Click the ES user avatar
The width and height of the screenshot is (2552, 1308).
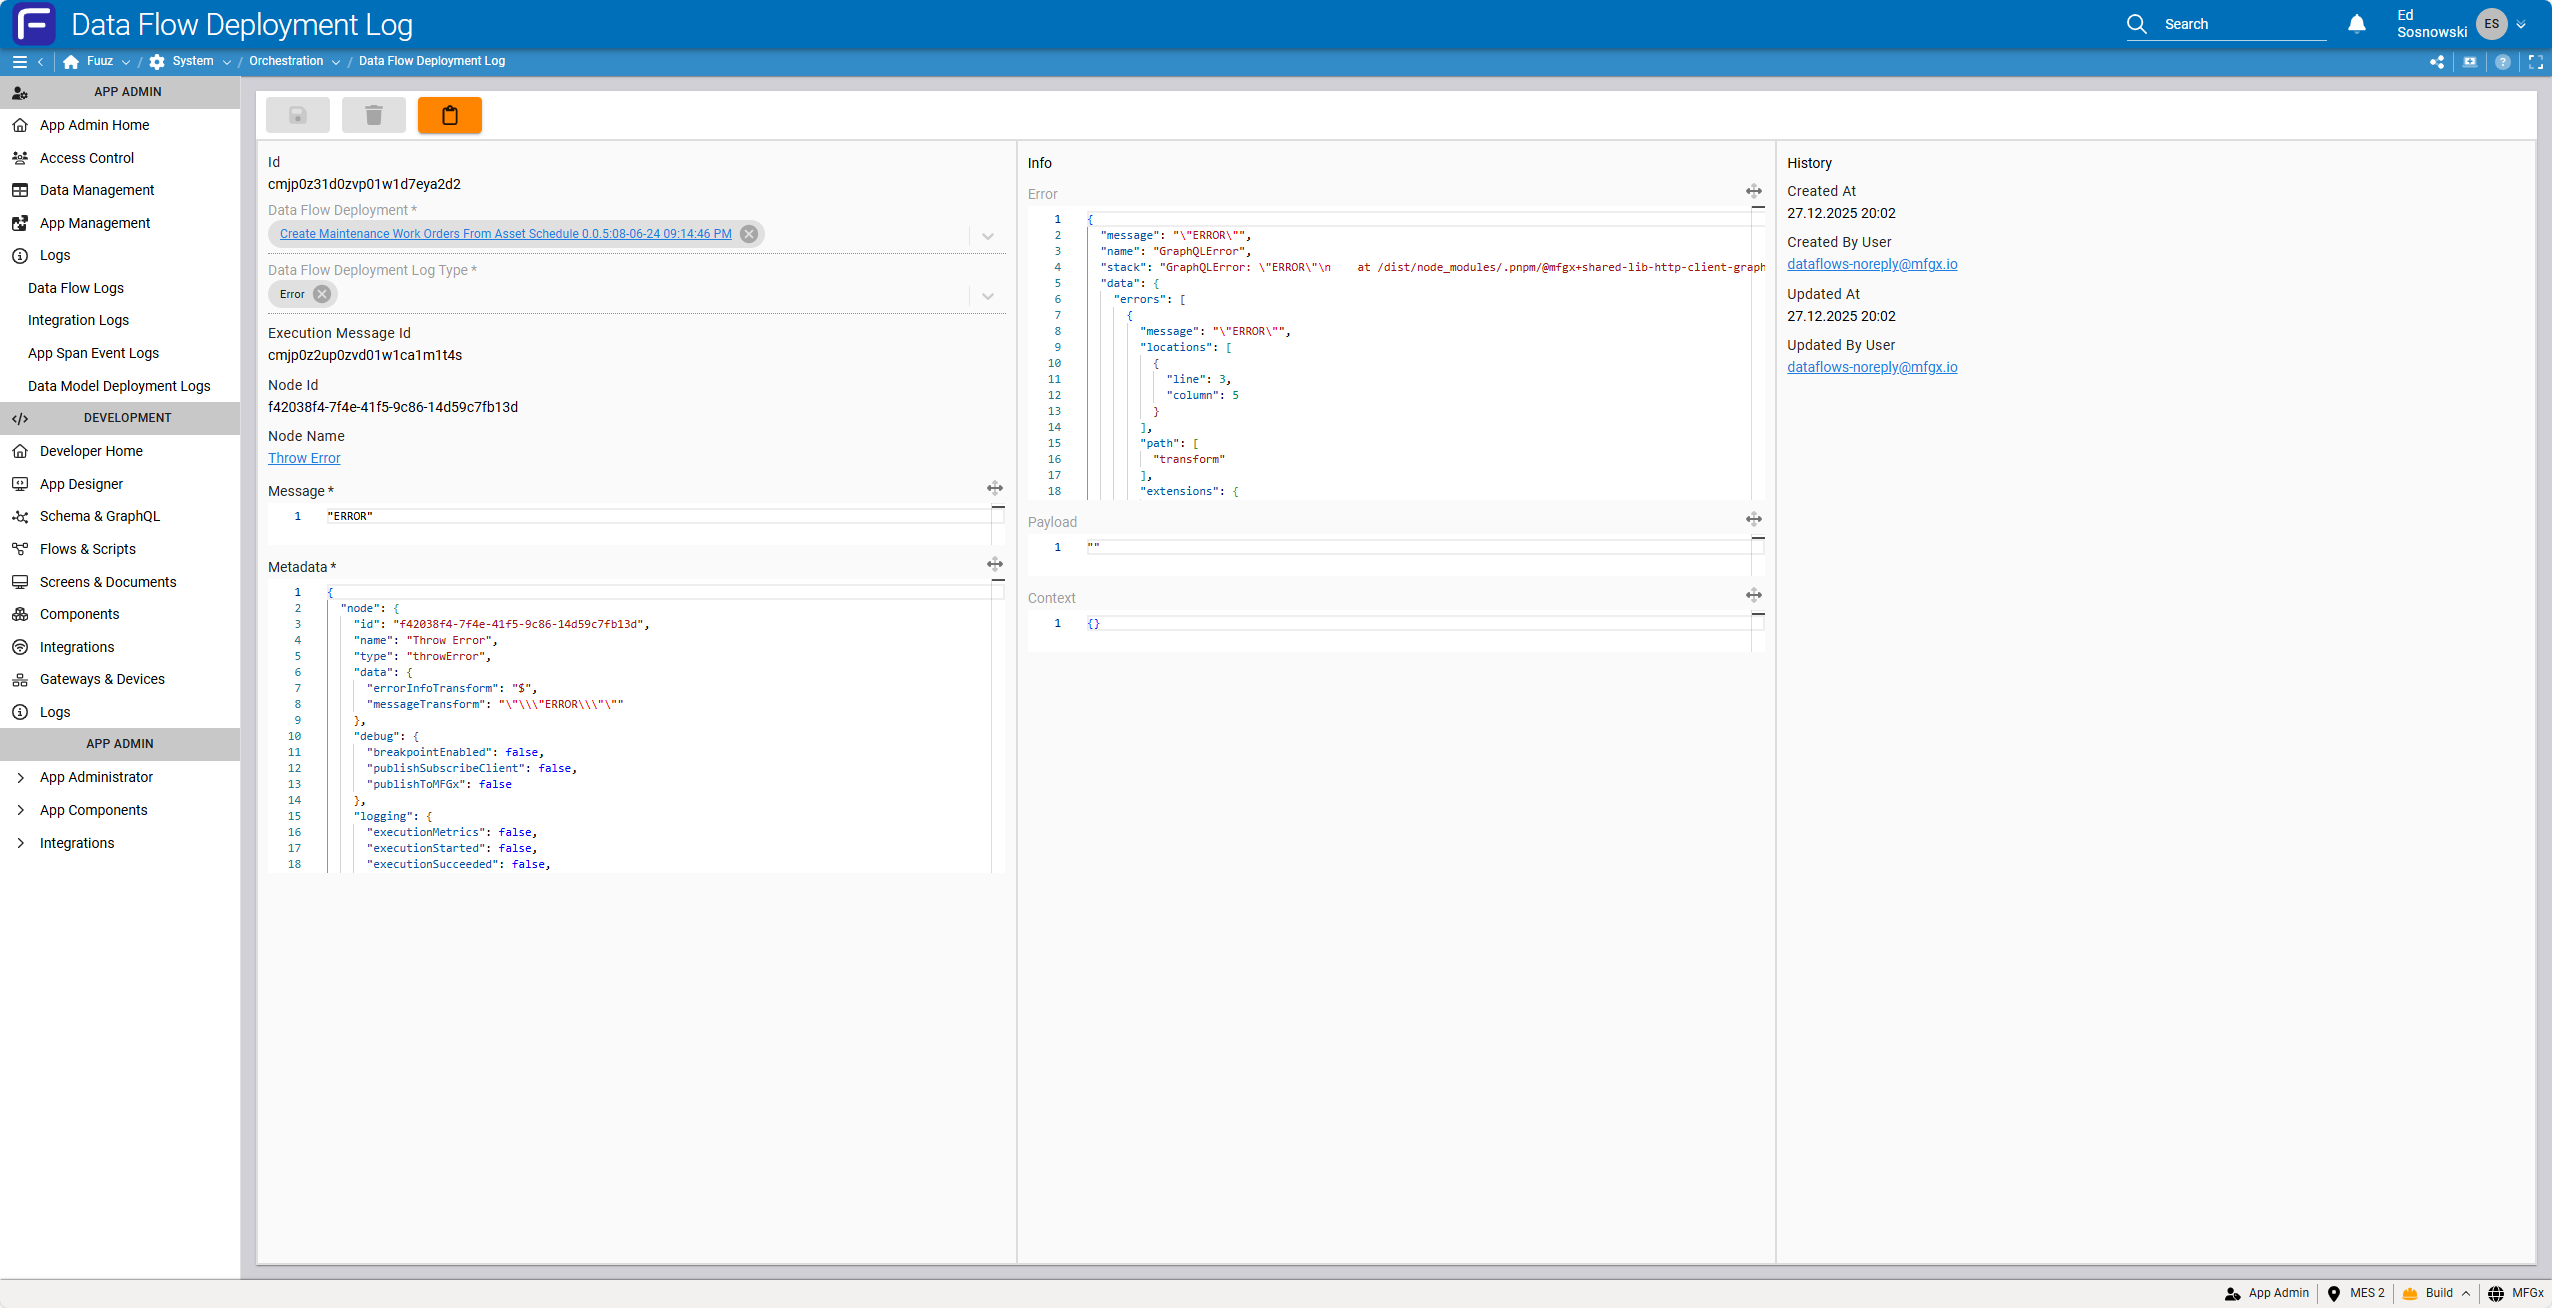pyautogui.click(x=2492, y=24)
